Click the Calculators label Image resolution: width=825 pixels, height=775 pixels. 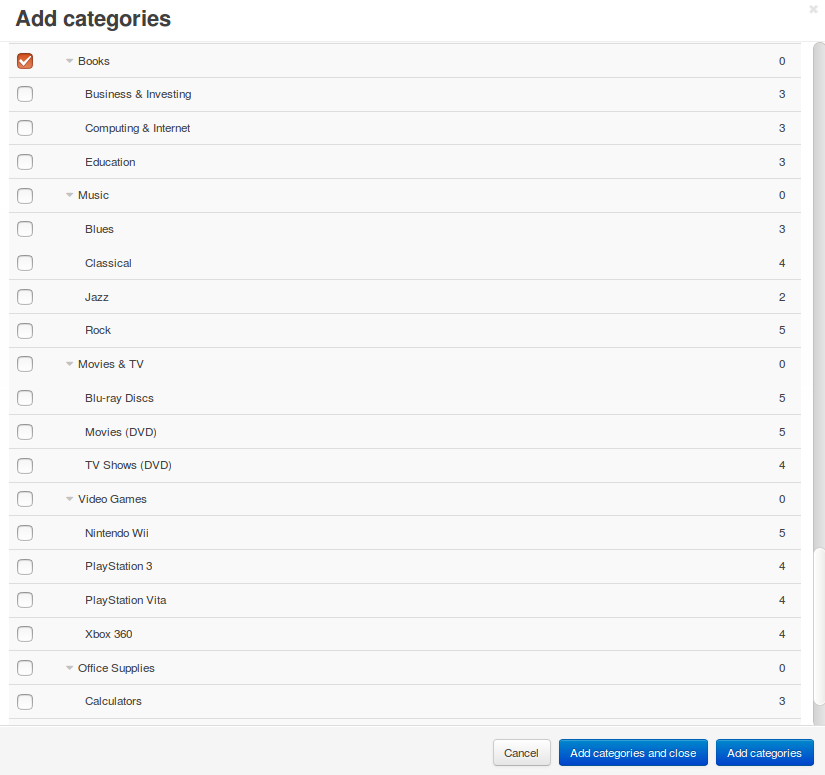click(113, 701)
